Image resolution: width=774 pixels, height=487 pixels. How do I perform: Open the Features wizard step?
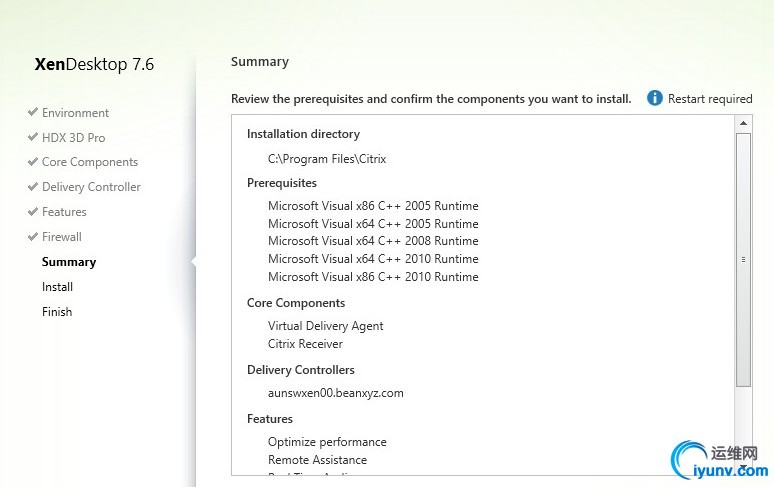tap(64, 212)
